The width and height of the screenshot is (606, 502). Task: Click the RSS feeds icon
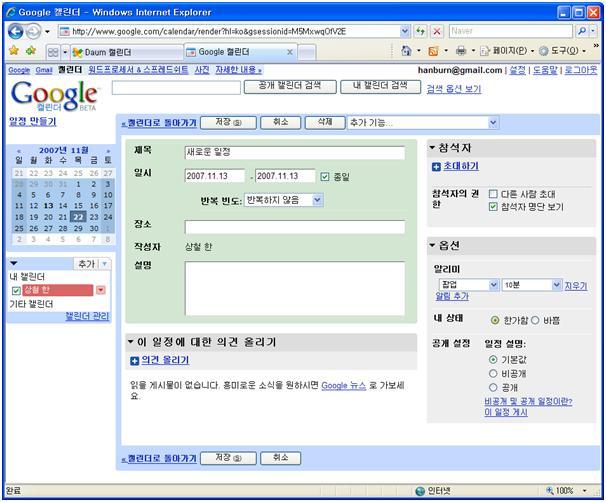433,51
